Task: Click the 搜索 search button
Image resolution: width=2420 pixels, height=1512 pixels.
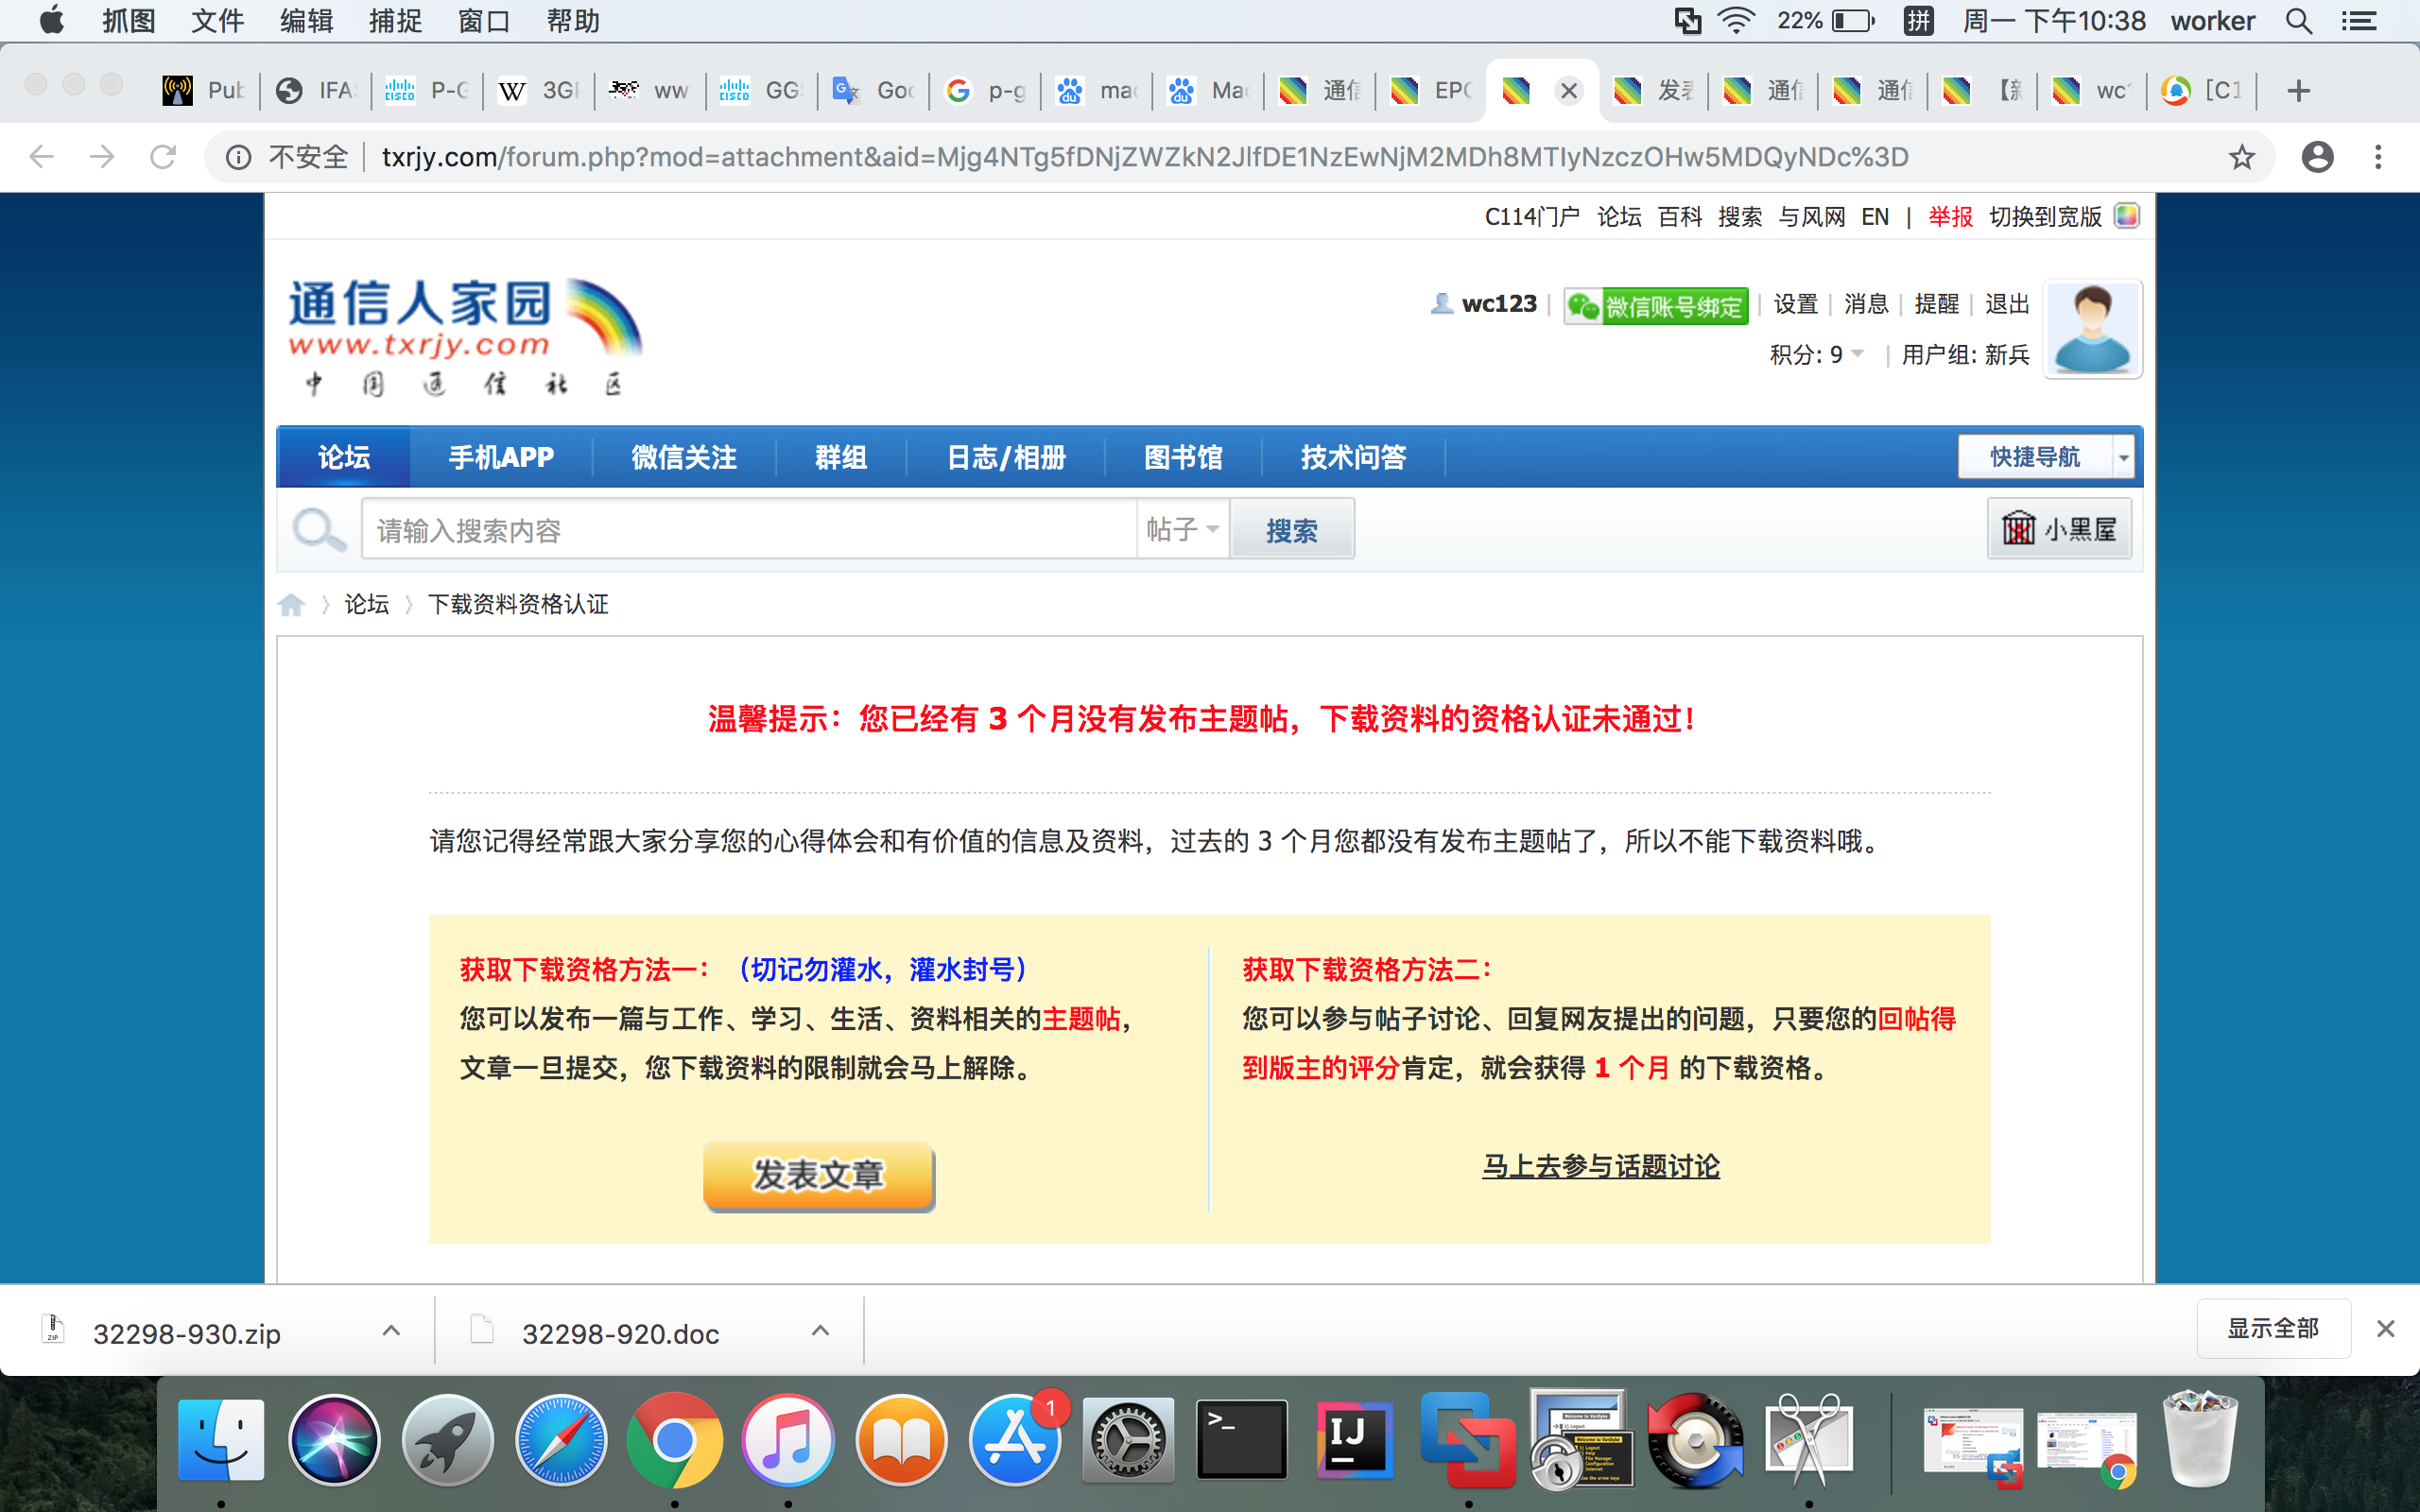Action: point(1291,529)
